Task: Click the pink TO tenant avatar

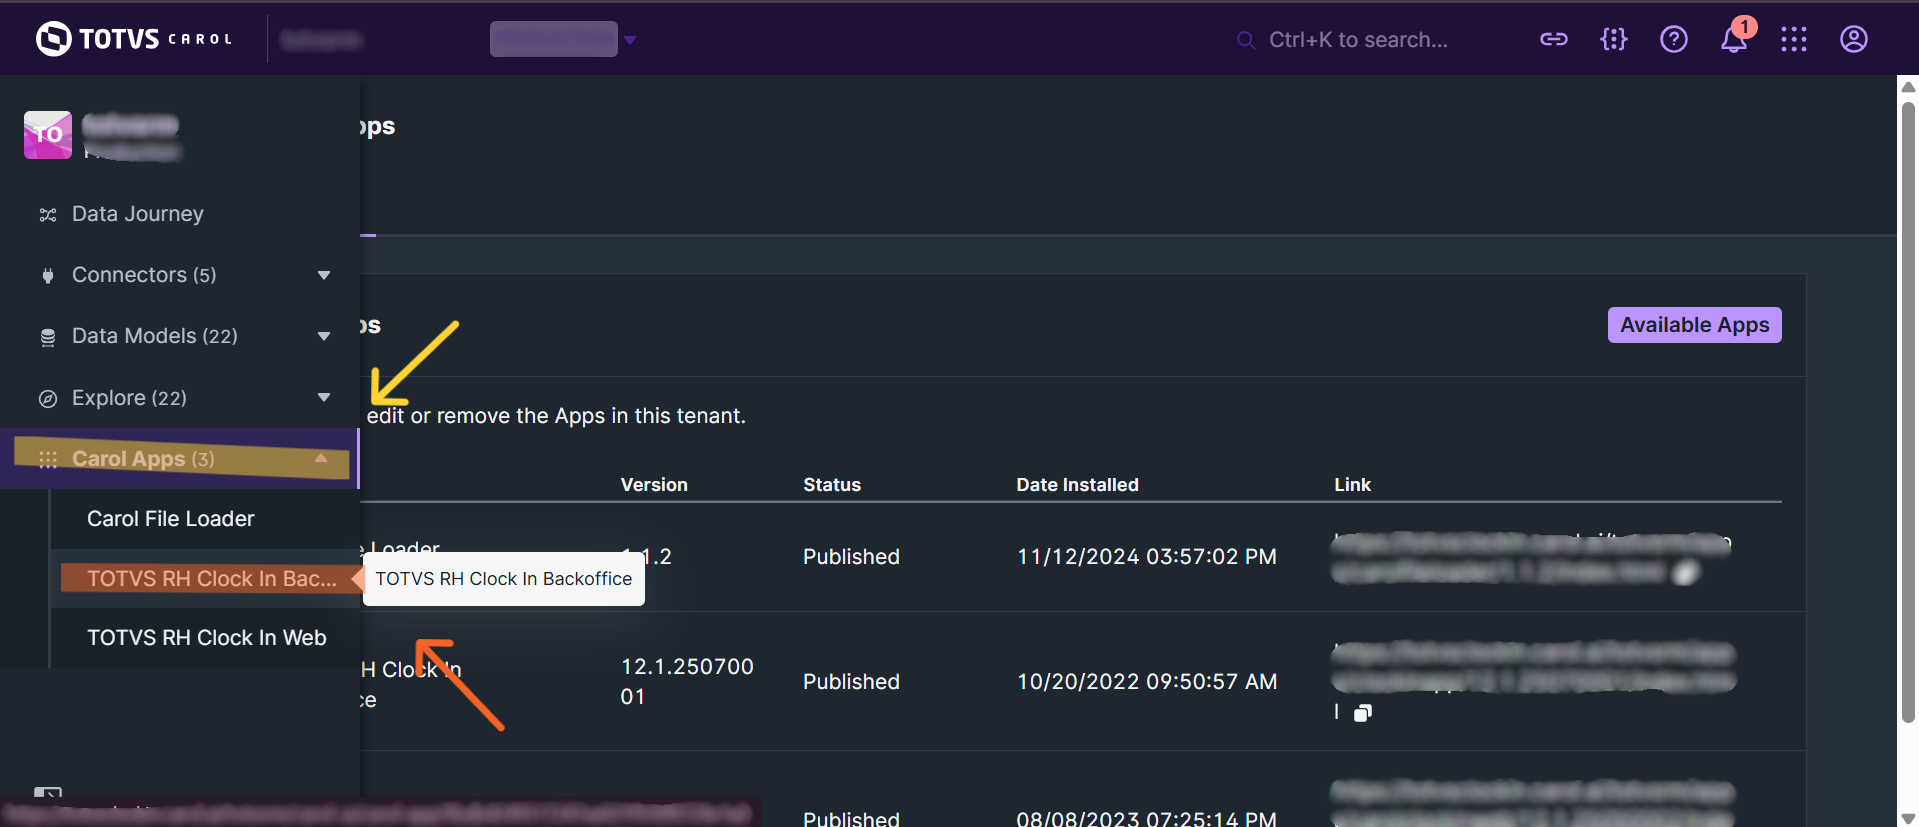Action: 48,135
